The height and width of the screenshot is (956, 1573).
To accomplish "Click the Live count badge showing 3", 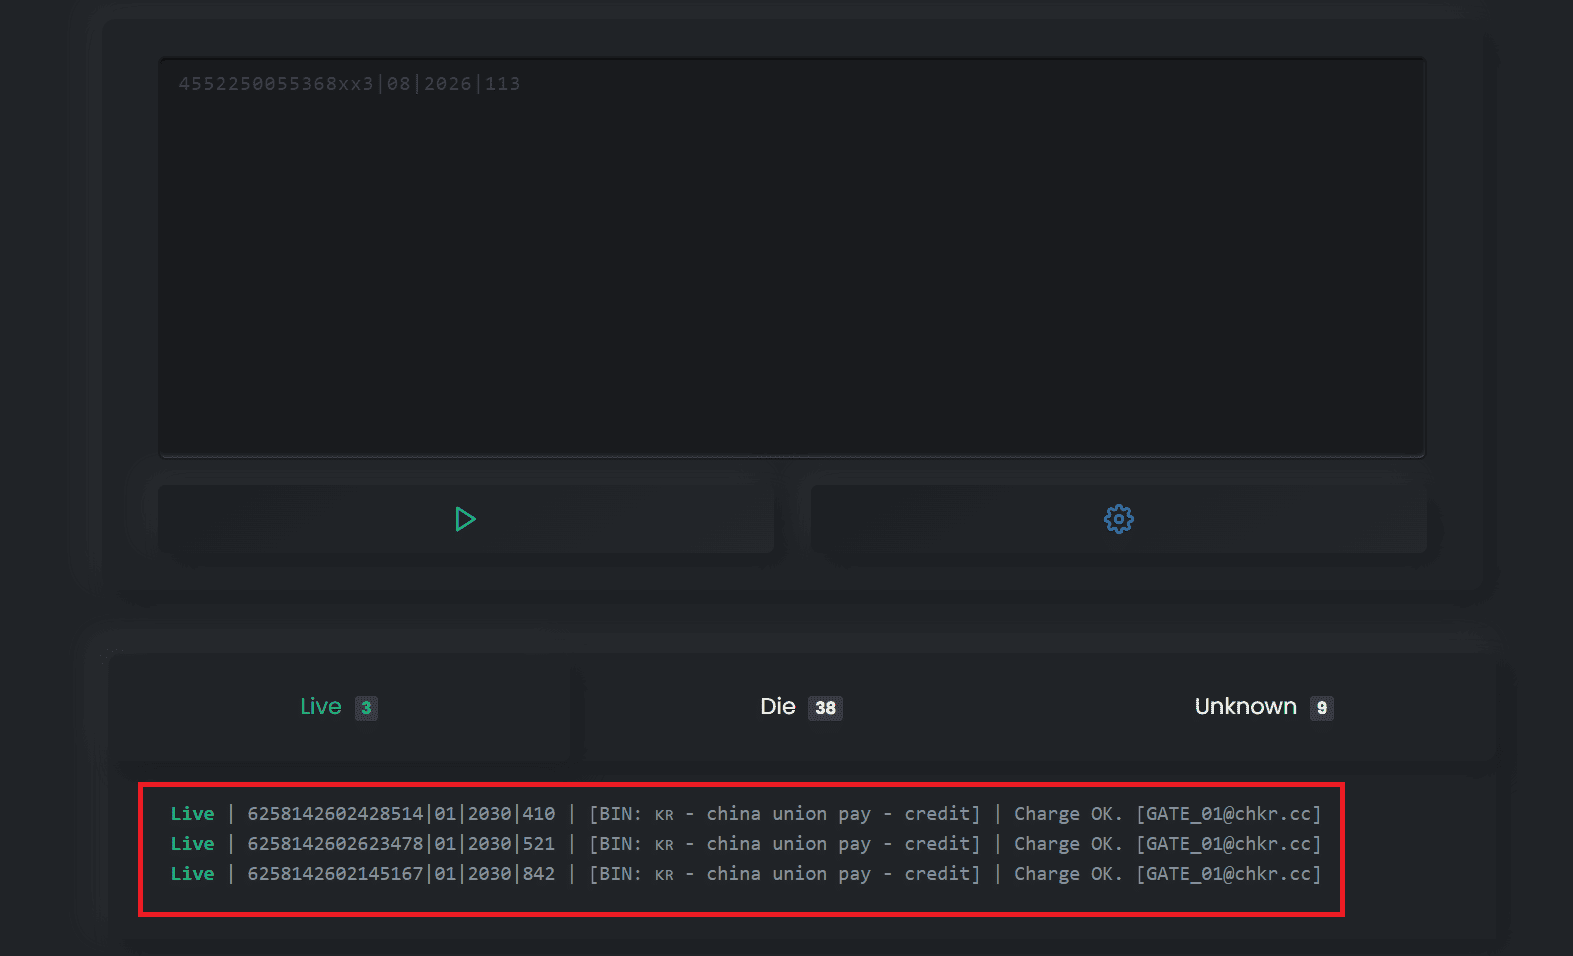I will tap(366, 708).
